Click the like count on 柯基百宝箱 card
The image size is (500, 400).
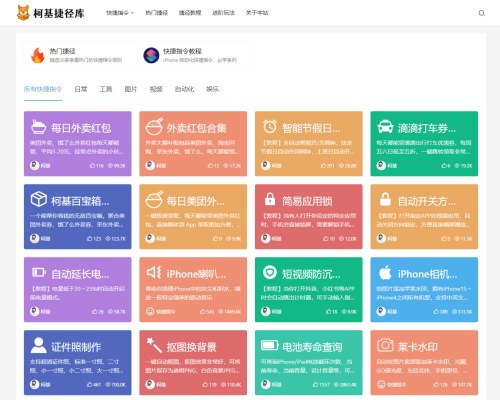point(94,239)
